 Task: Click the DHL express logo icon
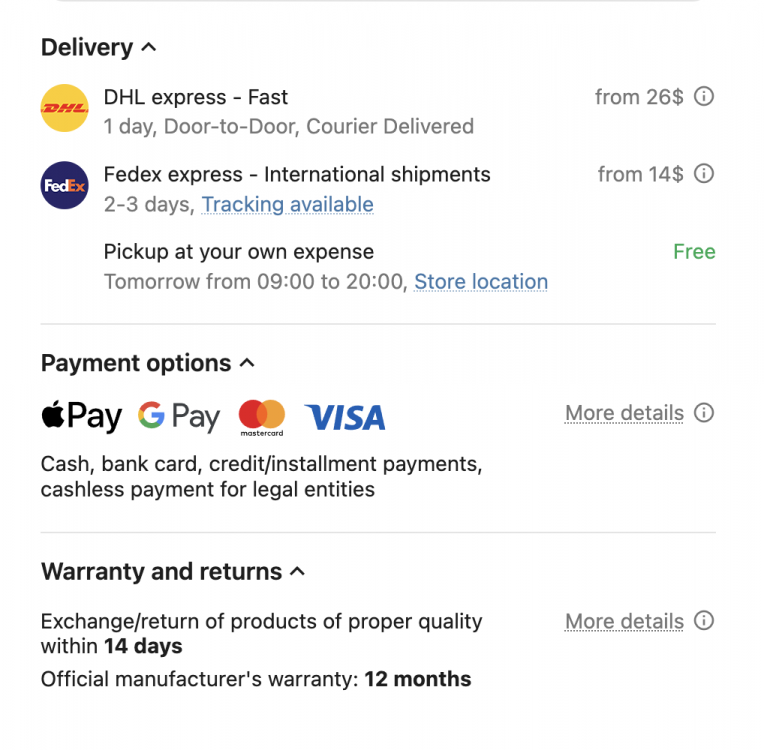click(x=64, y=108)
